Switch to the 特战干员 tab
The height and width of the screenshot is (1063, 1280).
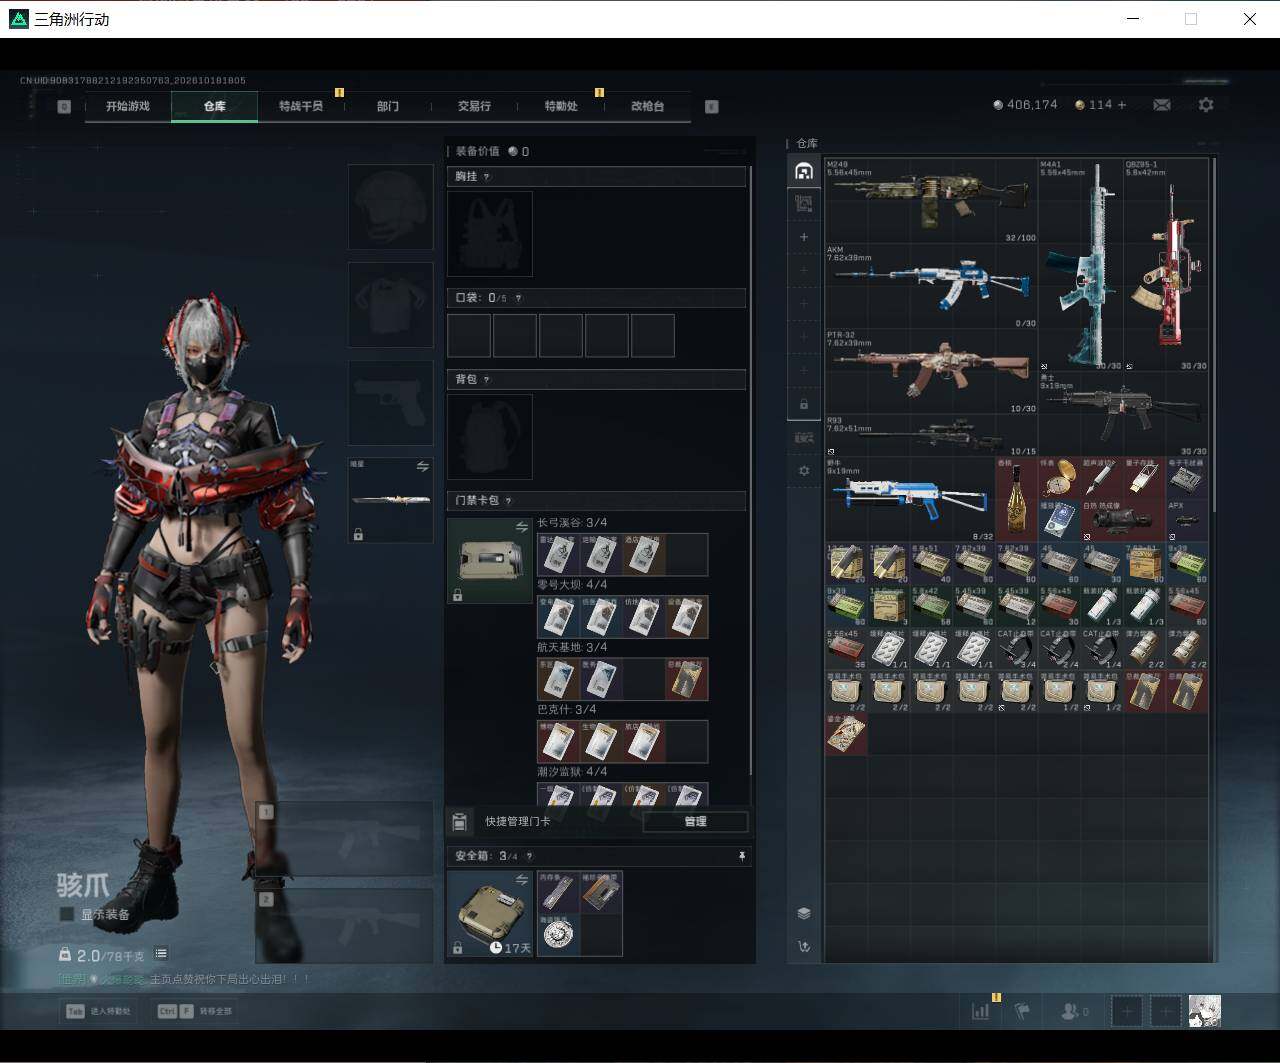coord(301,106)
